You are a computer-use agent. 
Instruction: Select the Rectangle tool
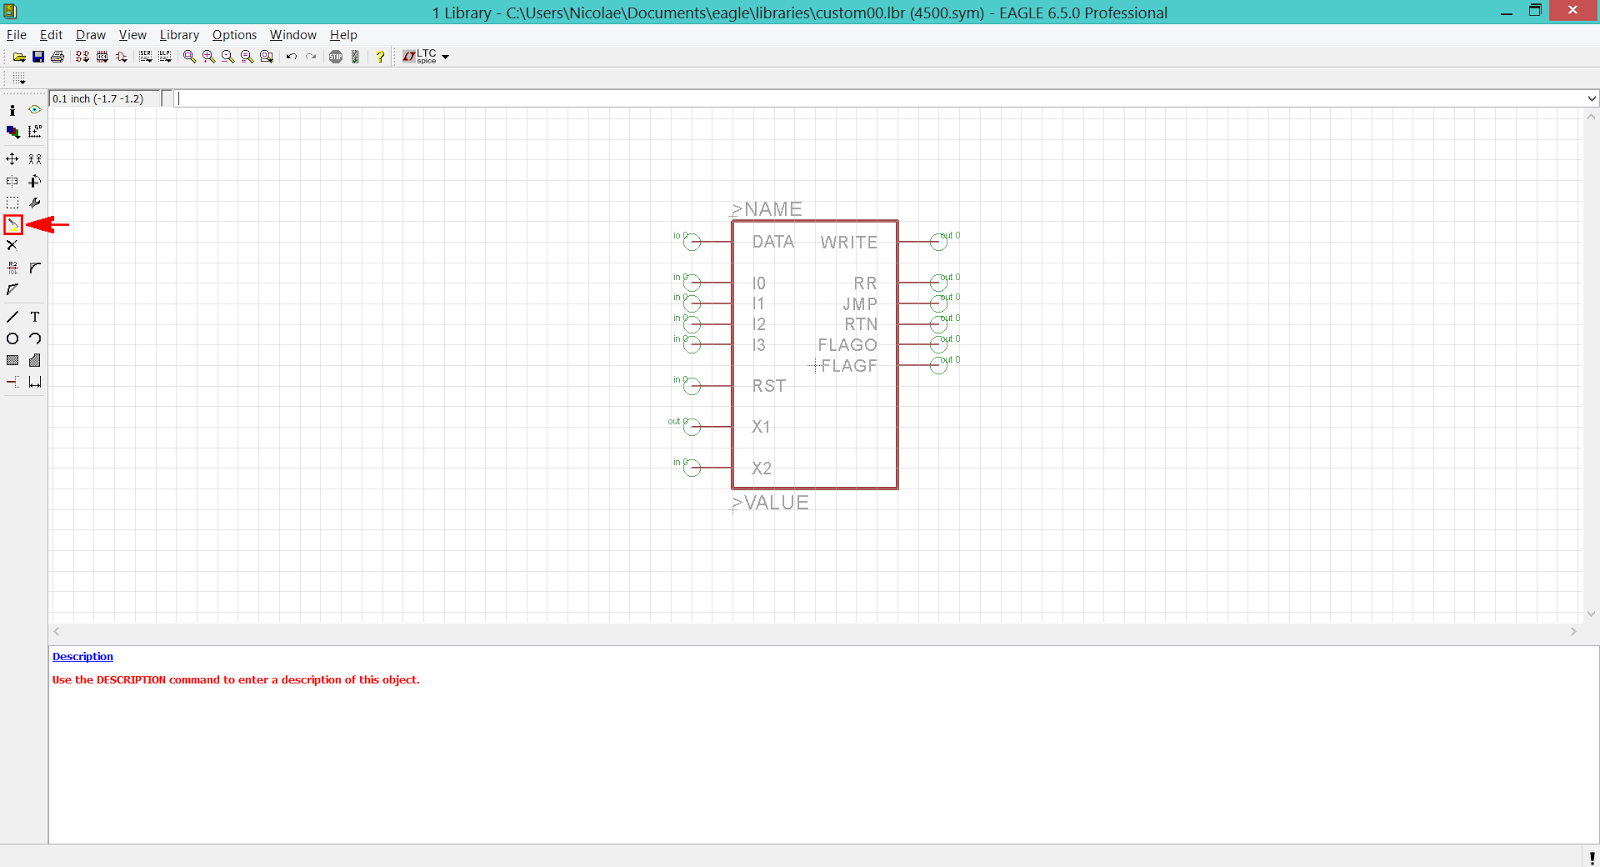12,360
